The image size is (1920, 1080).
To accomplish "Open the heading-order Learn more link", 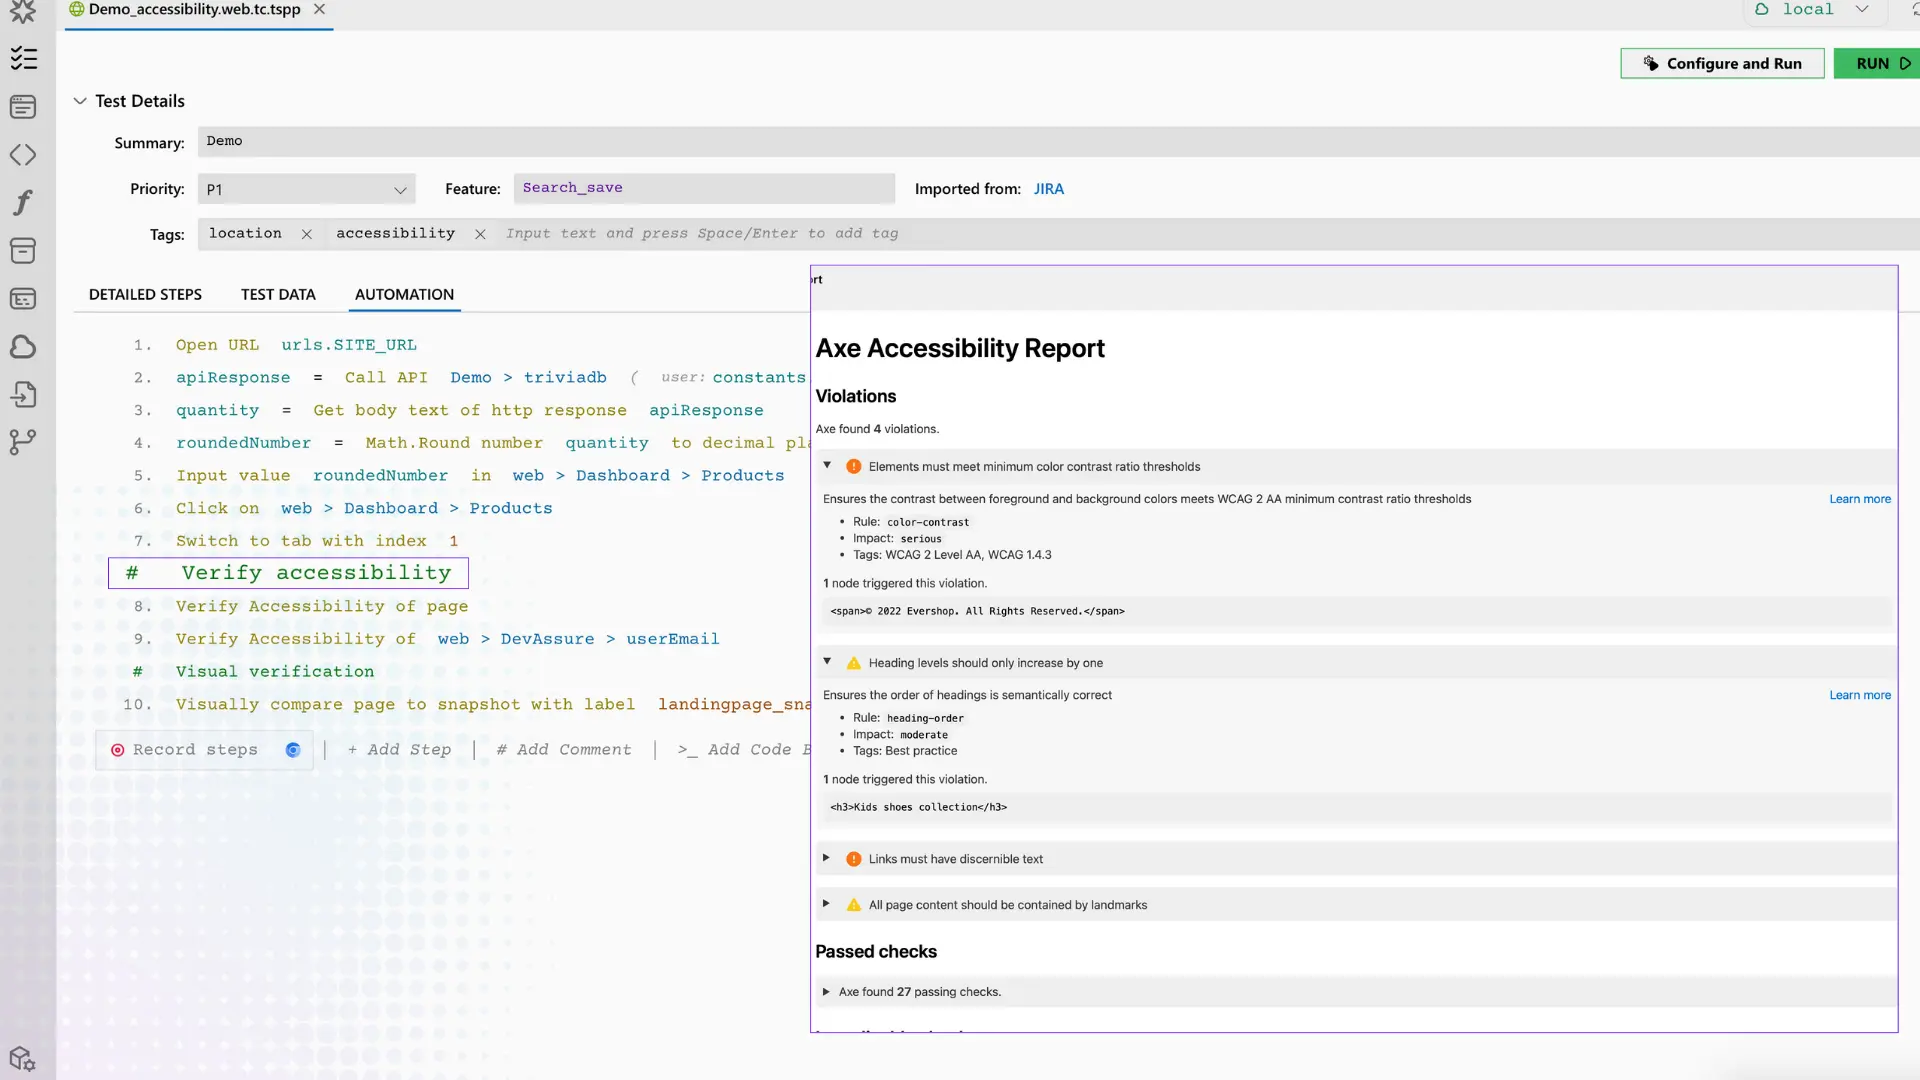I will 1859,695.
